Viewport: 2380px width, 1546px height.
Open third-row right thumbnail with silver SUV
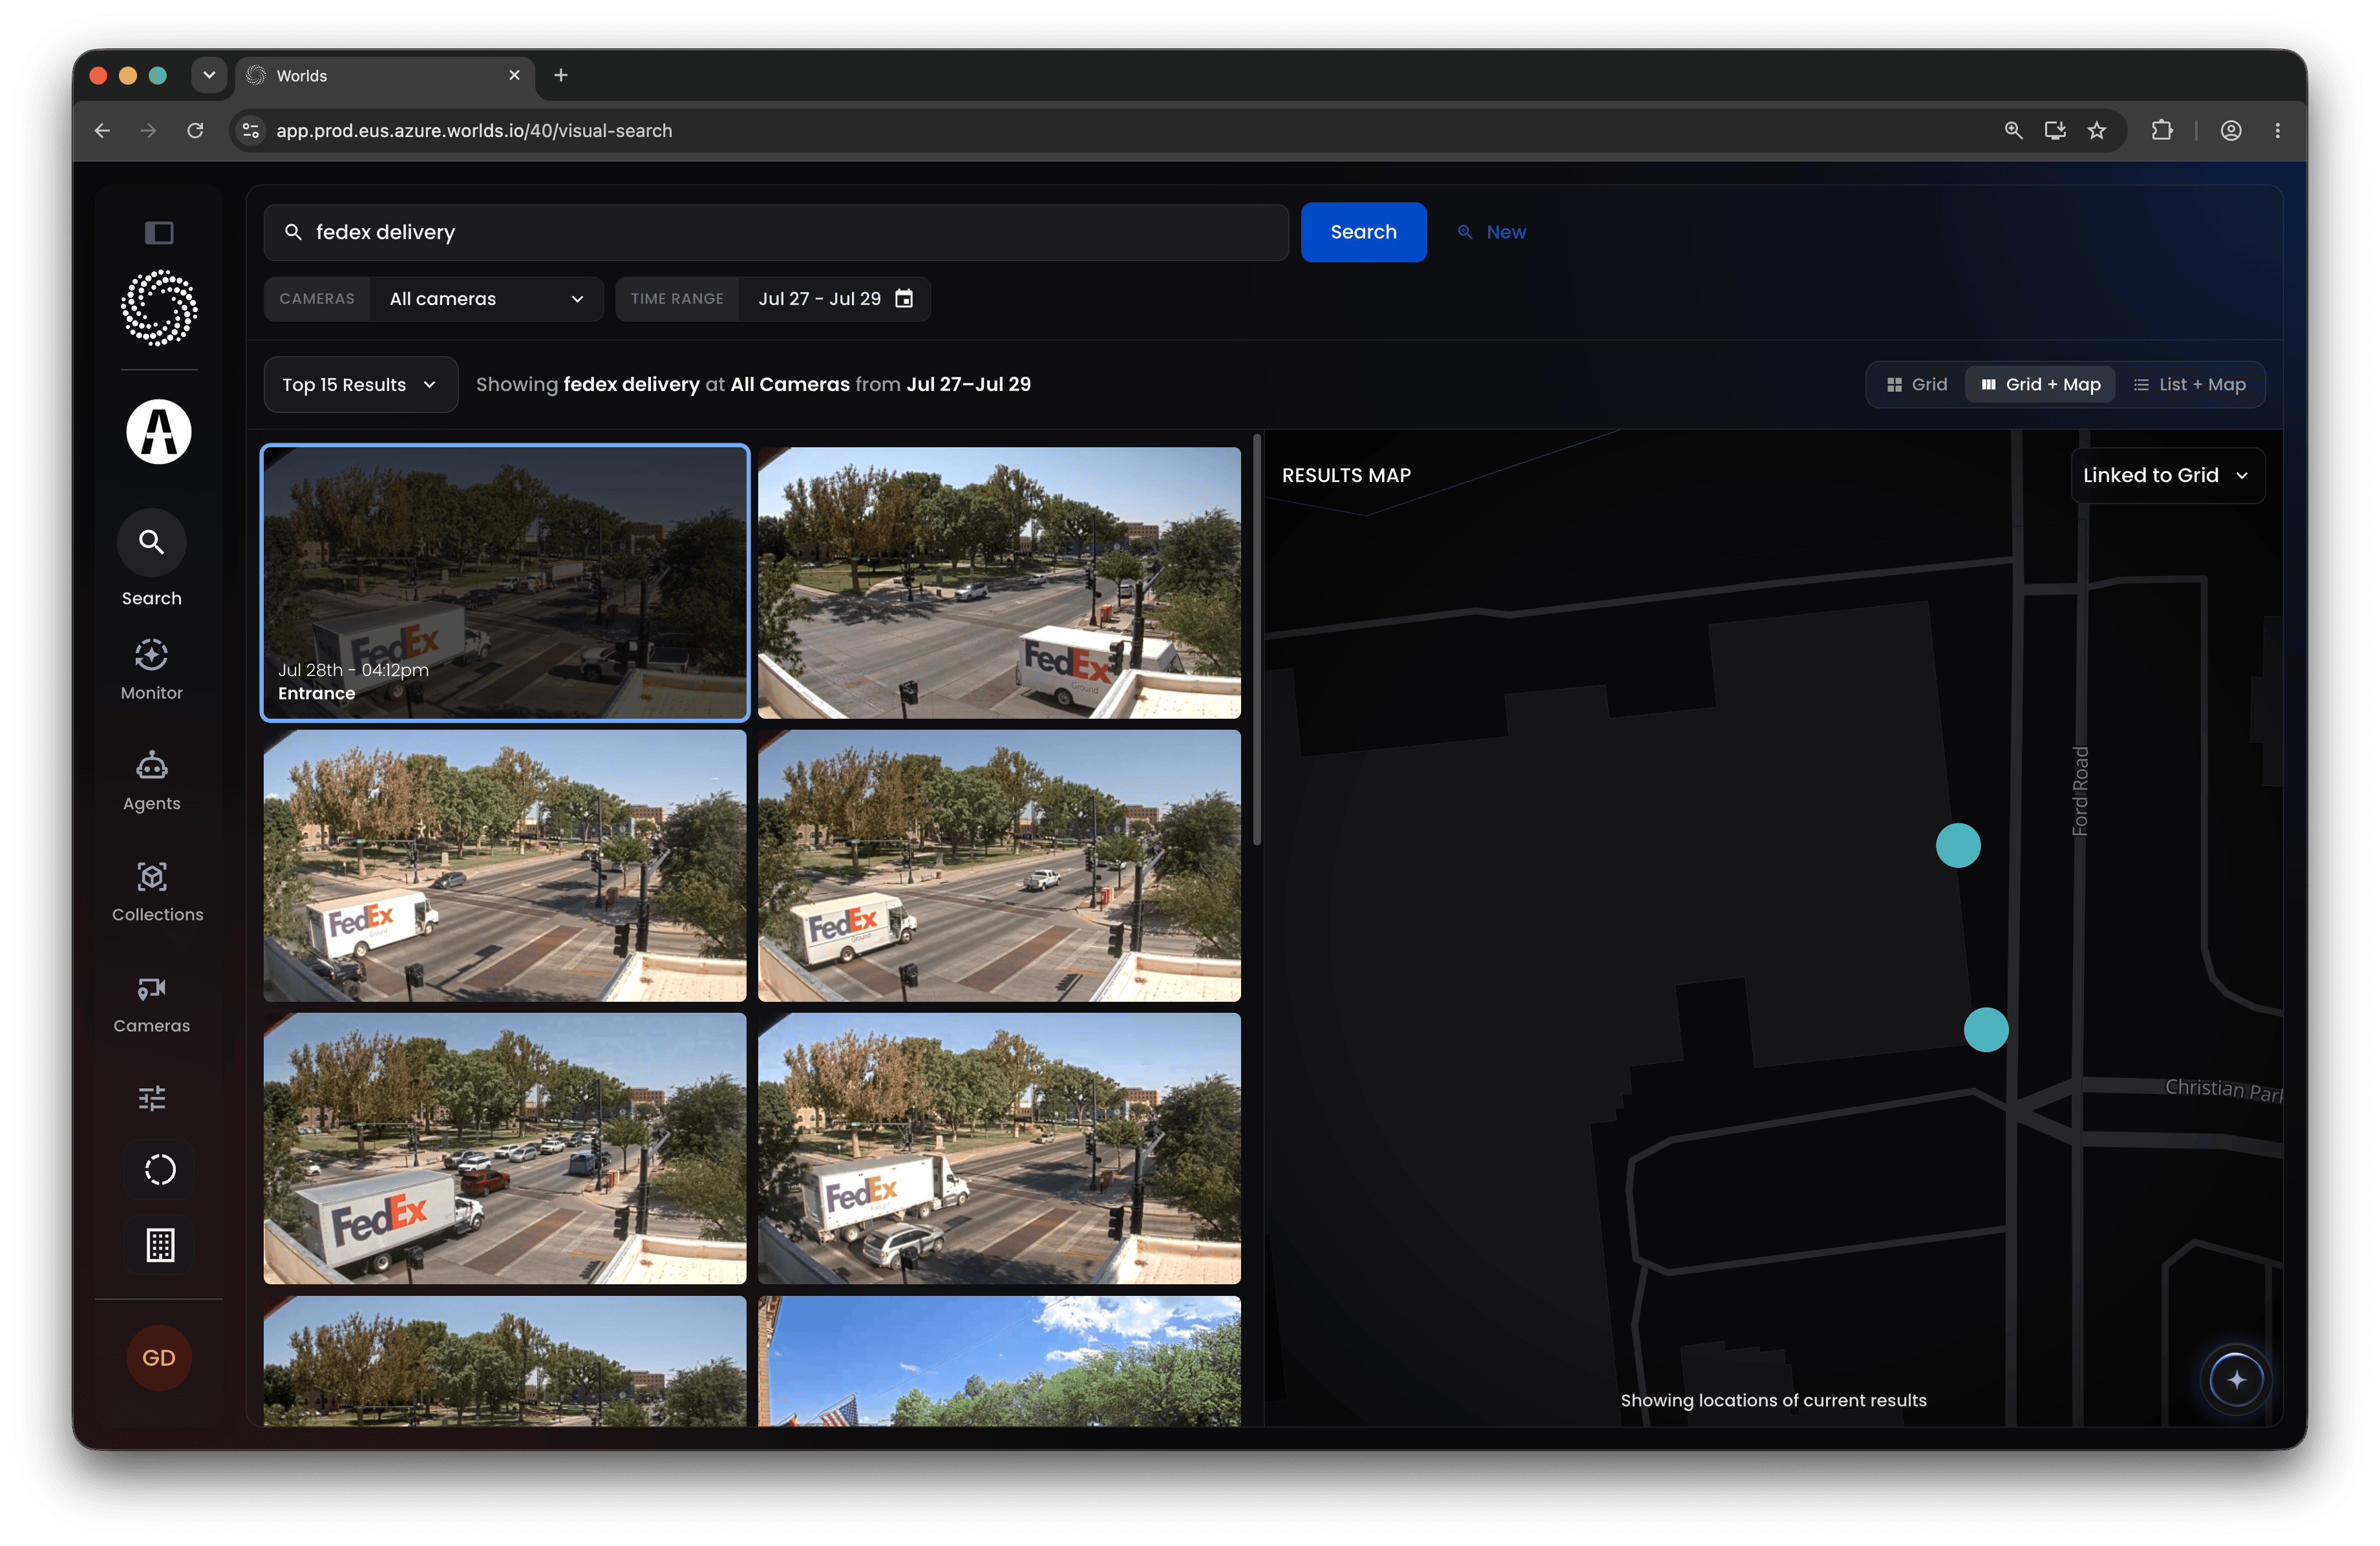(x=999, y=1149)
